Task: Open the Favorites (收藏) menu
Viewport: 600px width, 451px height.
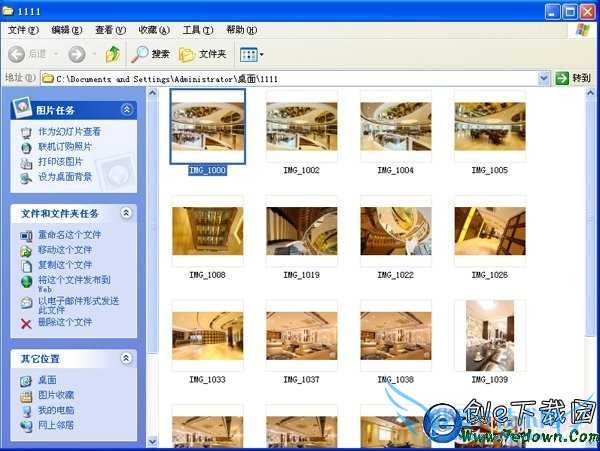Action: tap(154, 30)
